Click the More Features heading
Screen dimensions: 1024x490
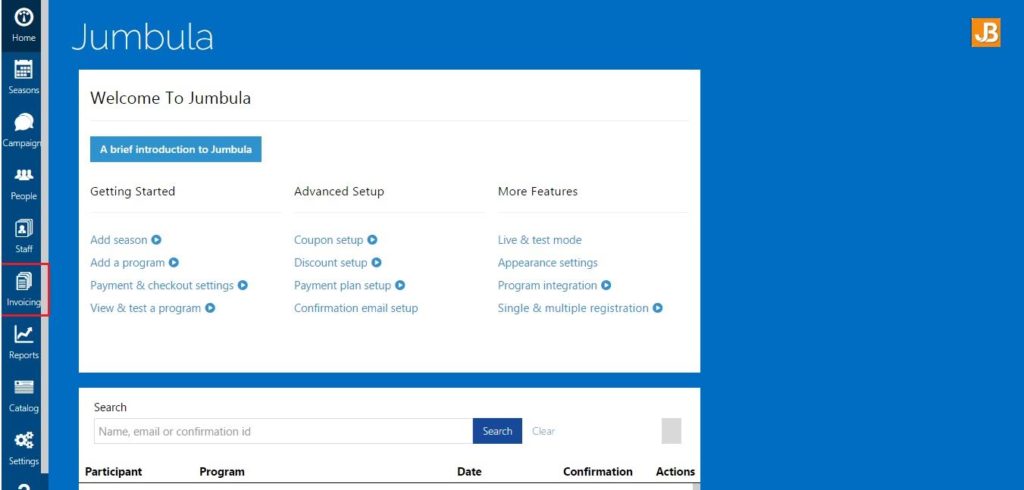coord(537,191)
